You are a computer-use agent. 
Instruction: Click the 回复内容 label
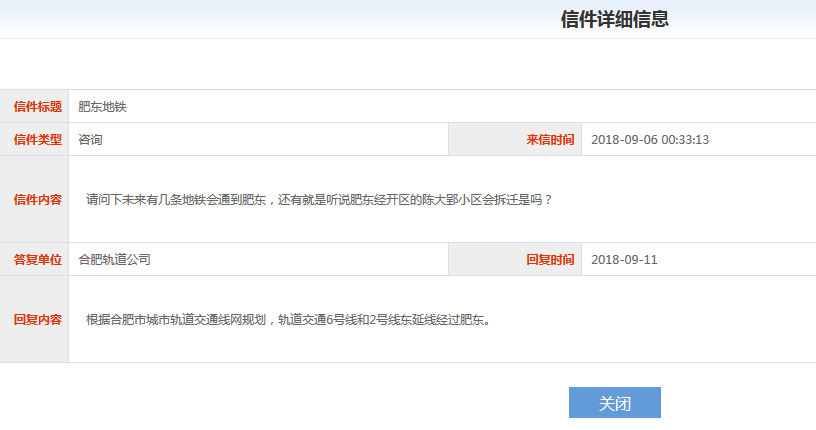click(37, 319)
